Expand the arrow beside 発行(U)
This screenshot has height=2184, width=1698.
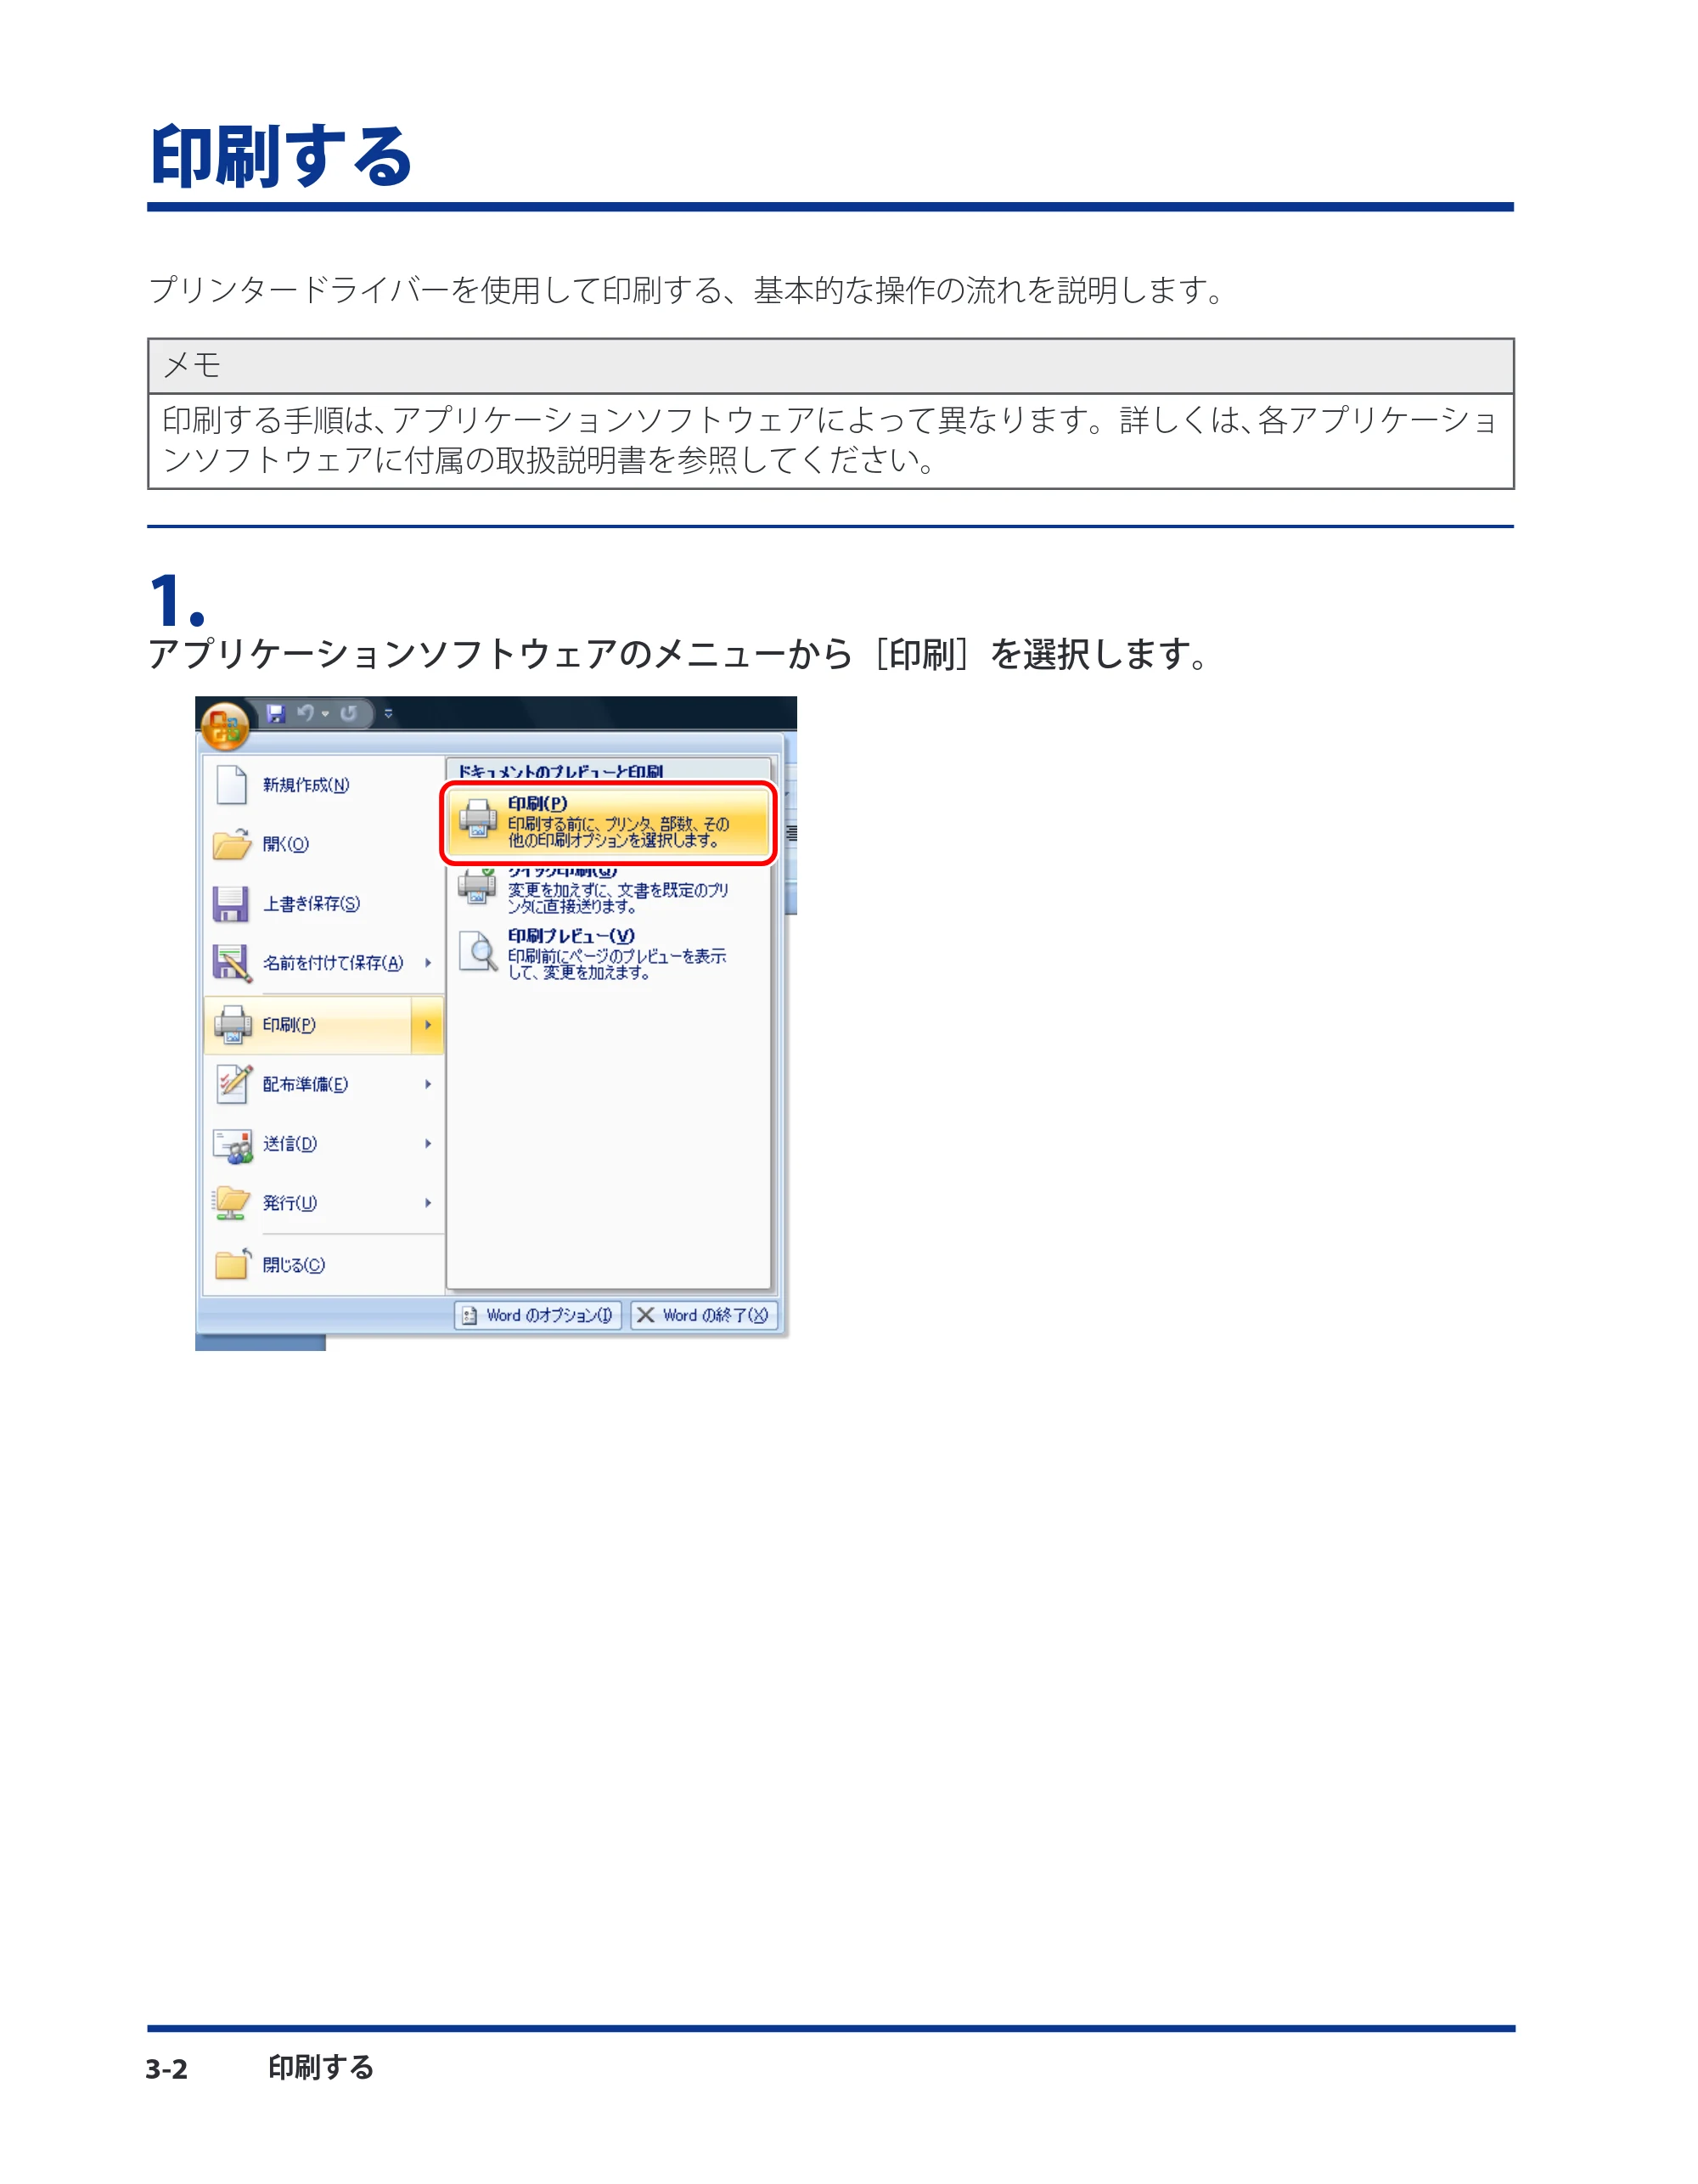pyautogui.click(x=428, y=1203)
